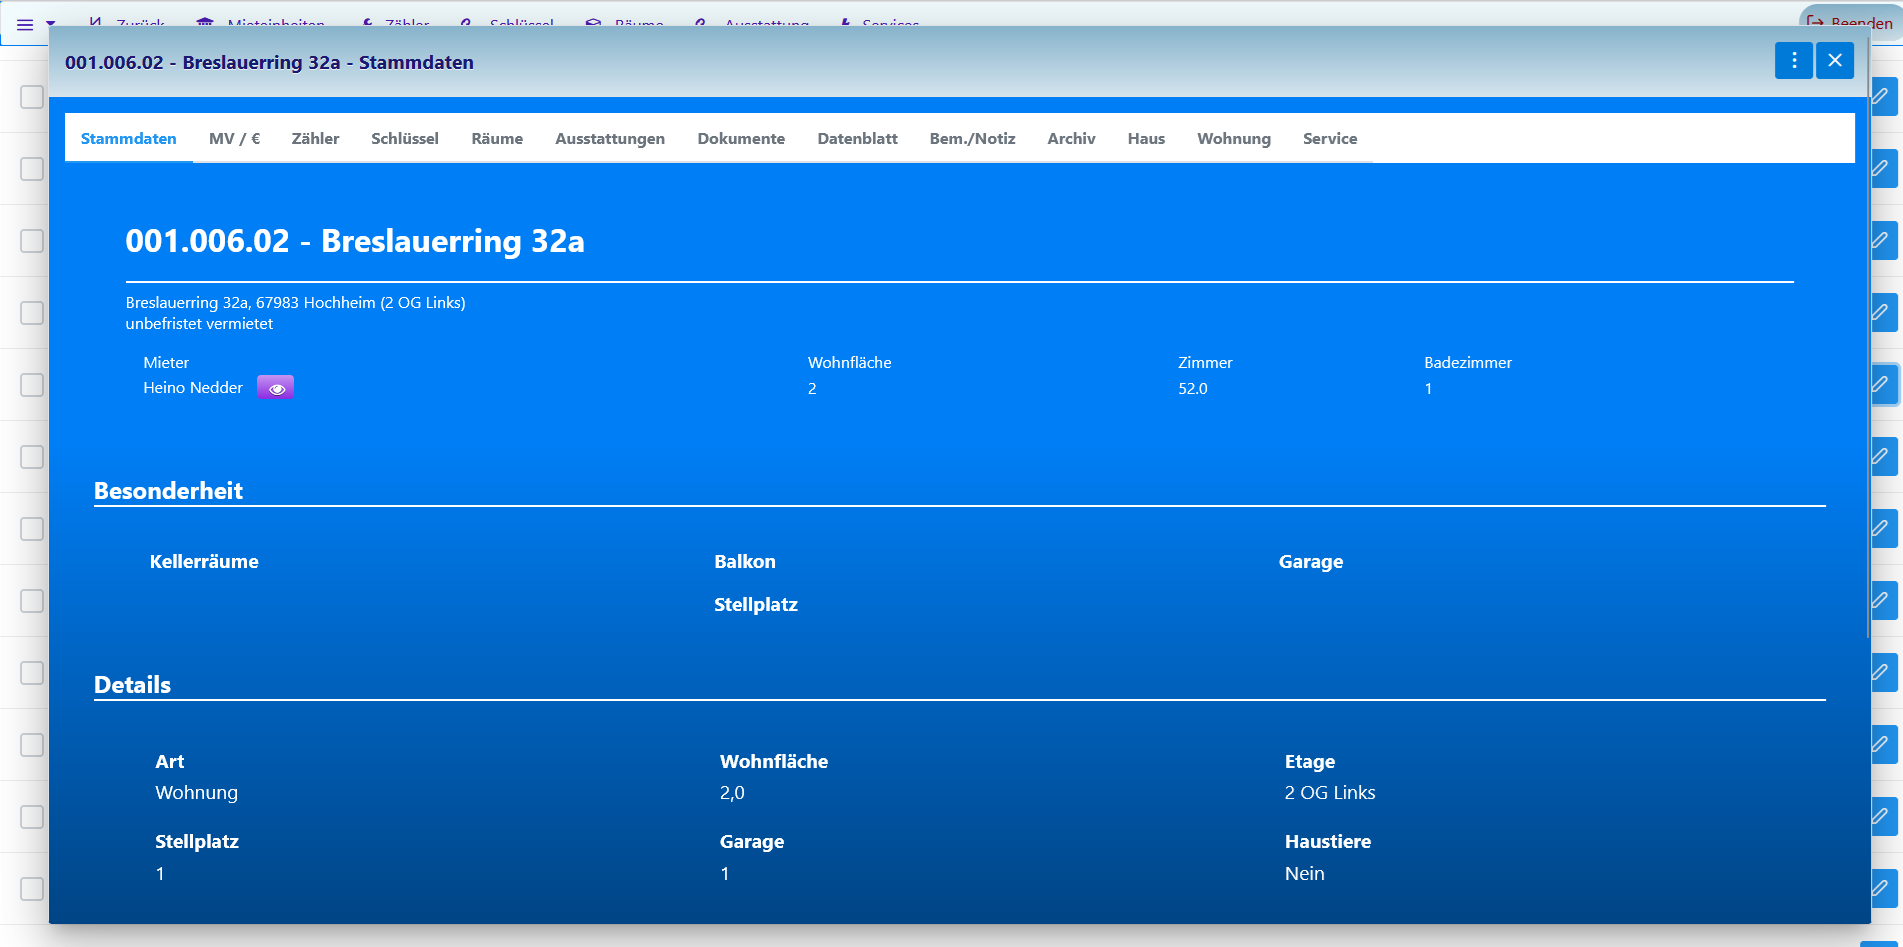Open the Wohnung tab

(x=1234, y=139)
